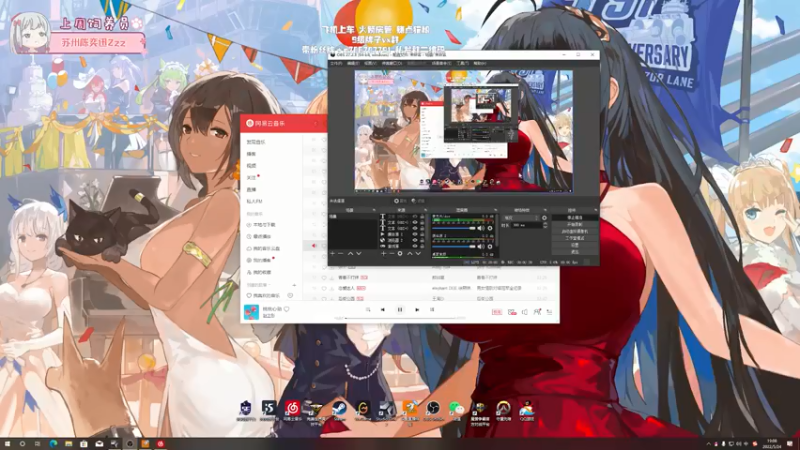
Task: Seek within the NetEase Music playback progress bar
Action: (x=401, y=318)
